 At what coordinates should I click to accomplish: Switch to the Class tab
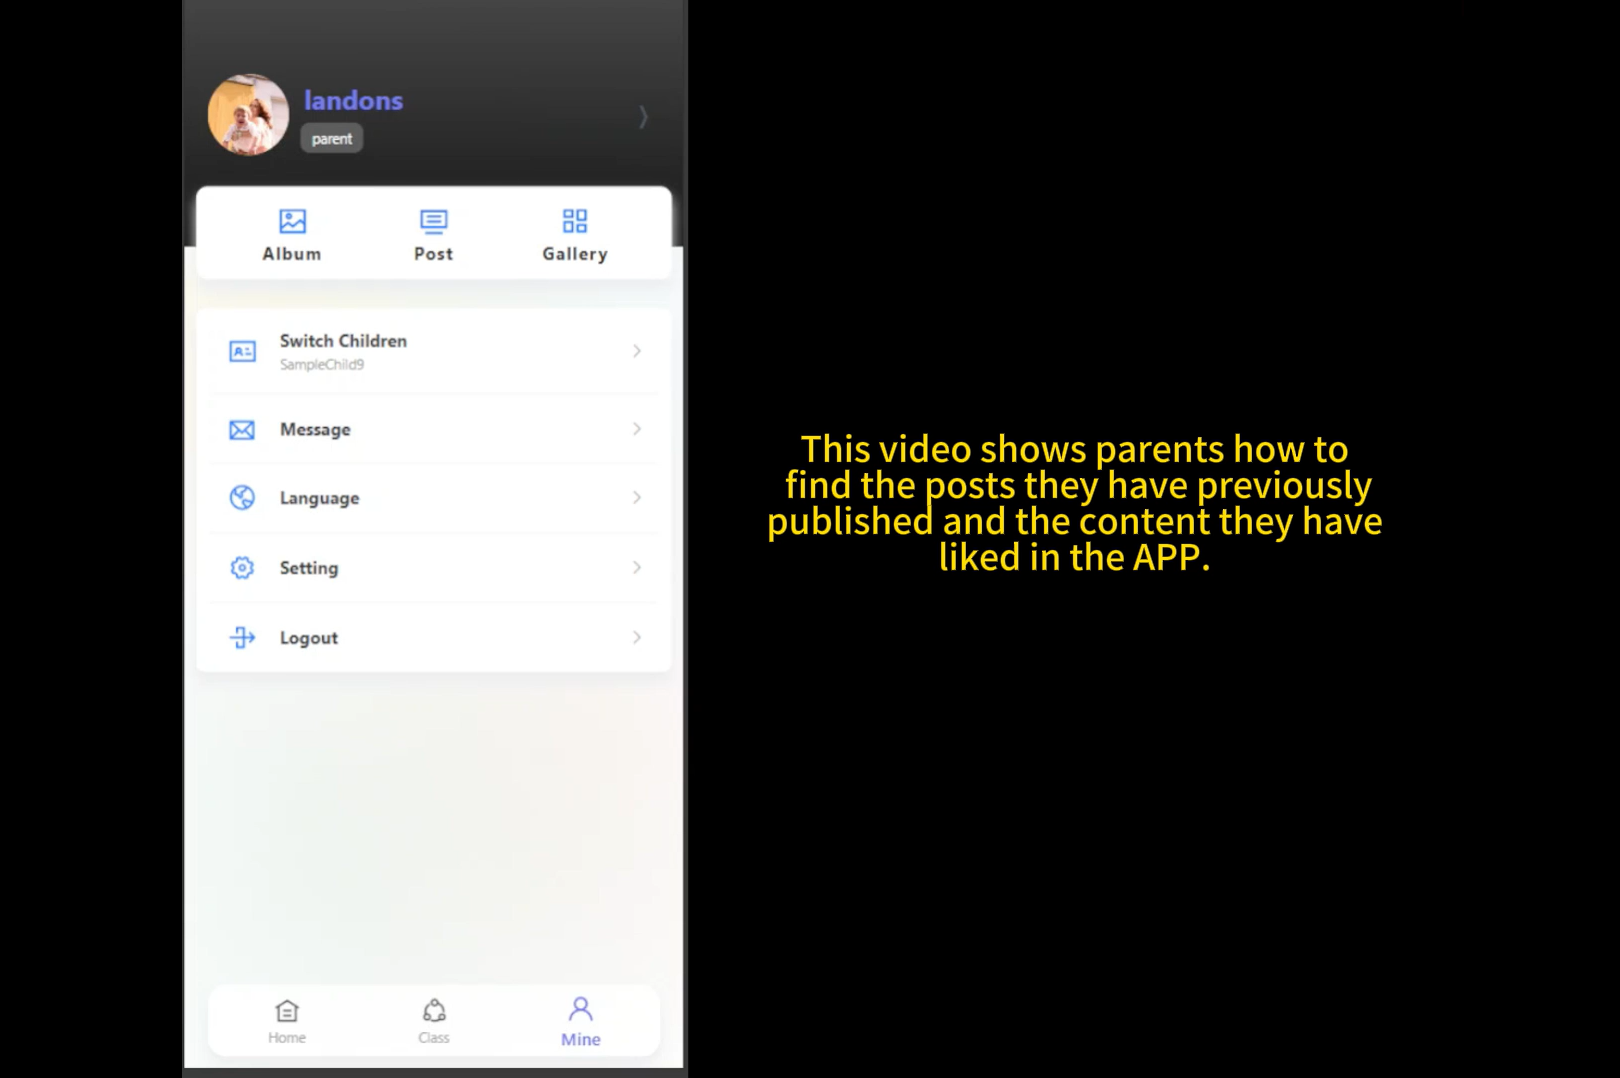point(434,1018)
